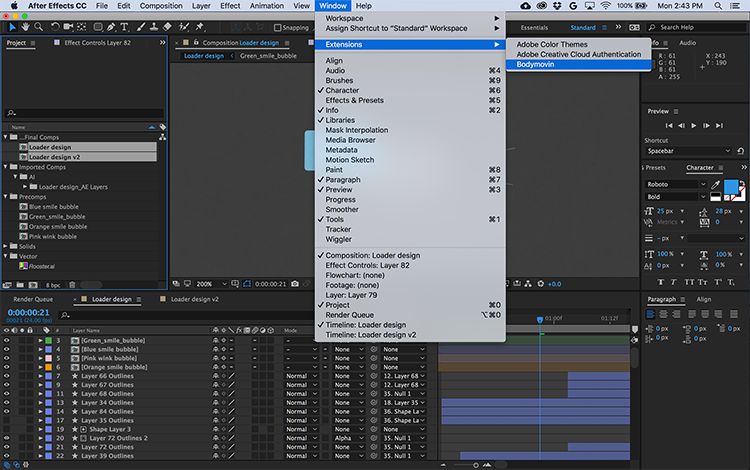Collapse the ...Final Comps folder
The height and width of the screenshot is (470, 750).
[x=6, y=137]
